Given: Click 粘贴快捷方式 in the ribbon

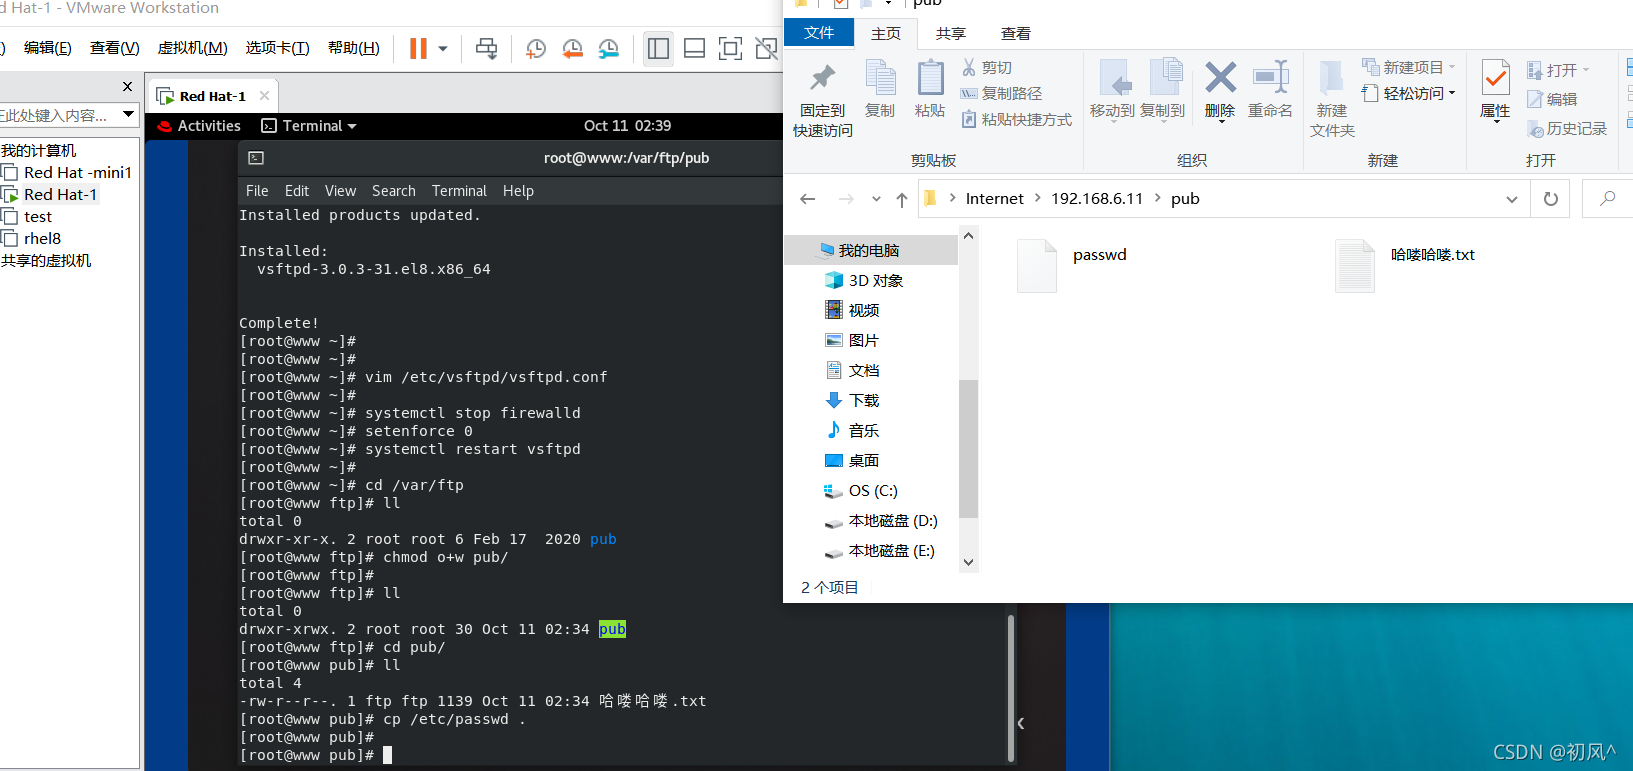Looking at the screenshot, I should click(1016, 119).
